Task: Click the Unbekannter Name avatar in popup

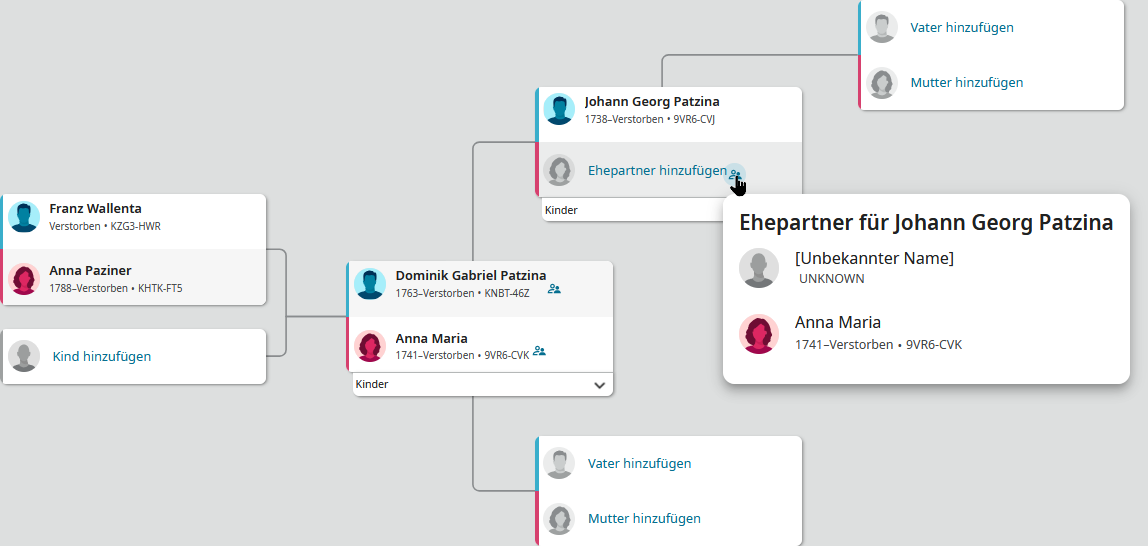Action: coord(759,268)
